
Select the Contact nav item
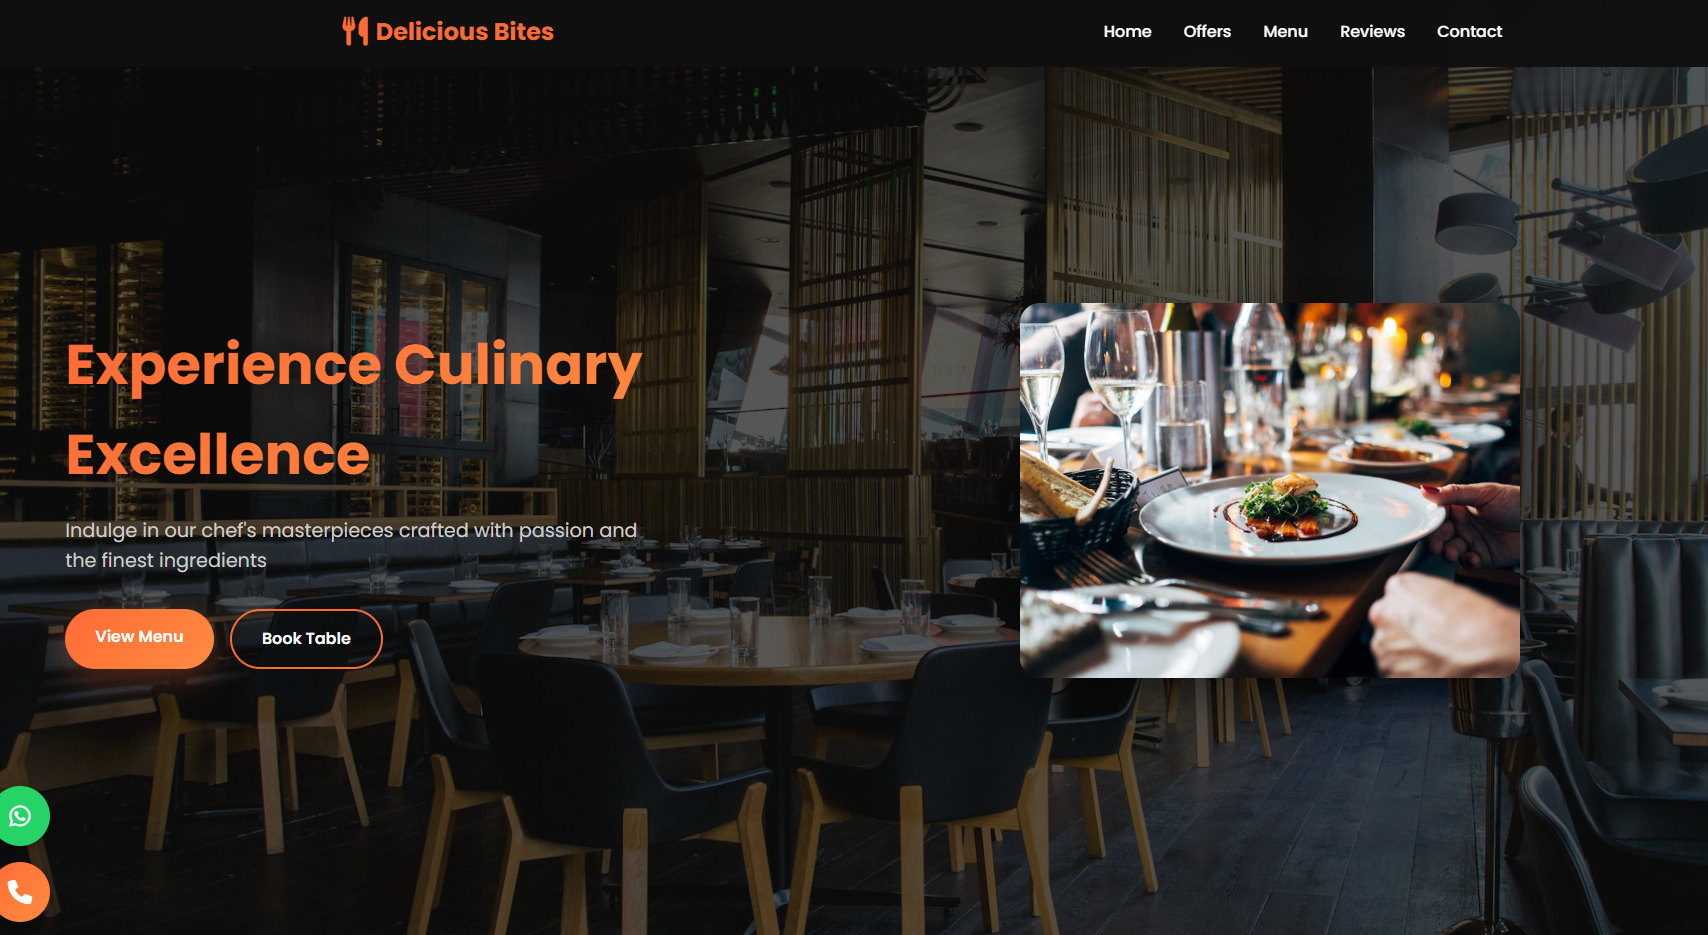[1469, 31]
